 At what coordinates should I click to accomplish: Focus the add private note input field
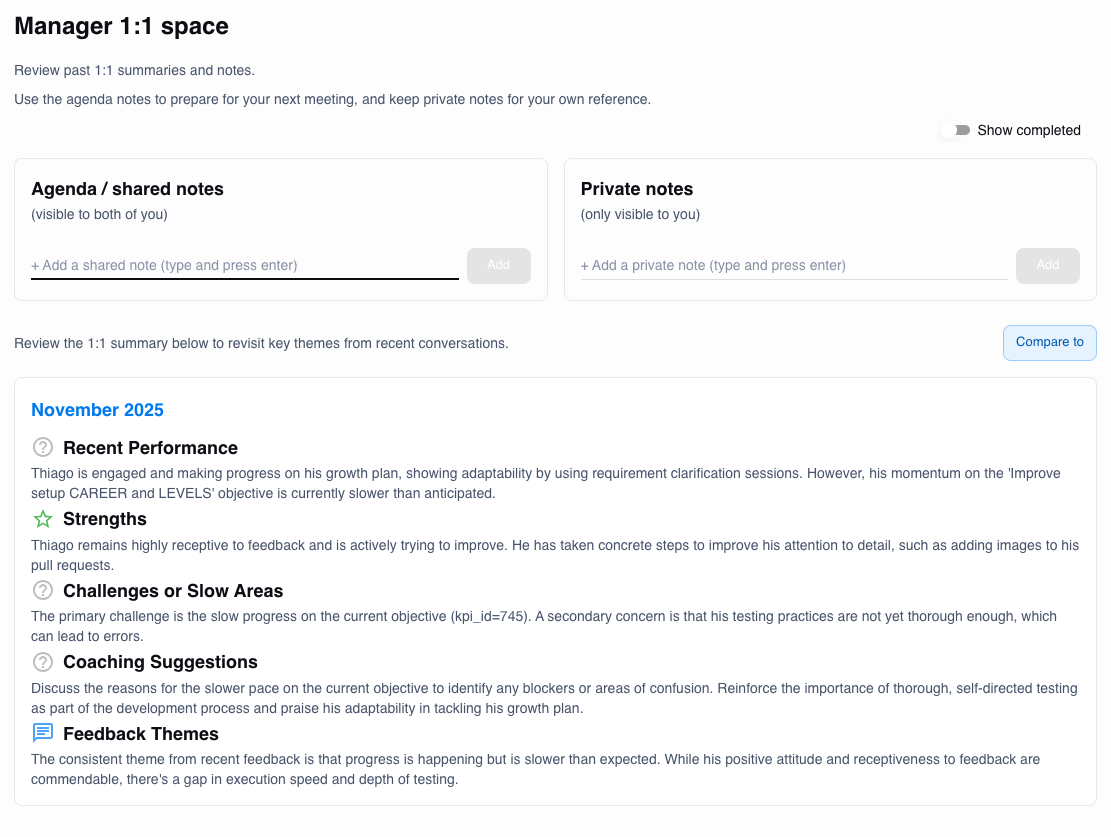coord(793,266)
